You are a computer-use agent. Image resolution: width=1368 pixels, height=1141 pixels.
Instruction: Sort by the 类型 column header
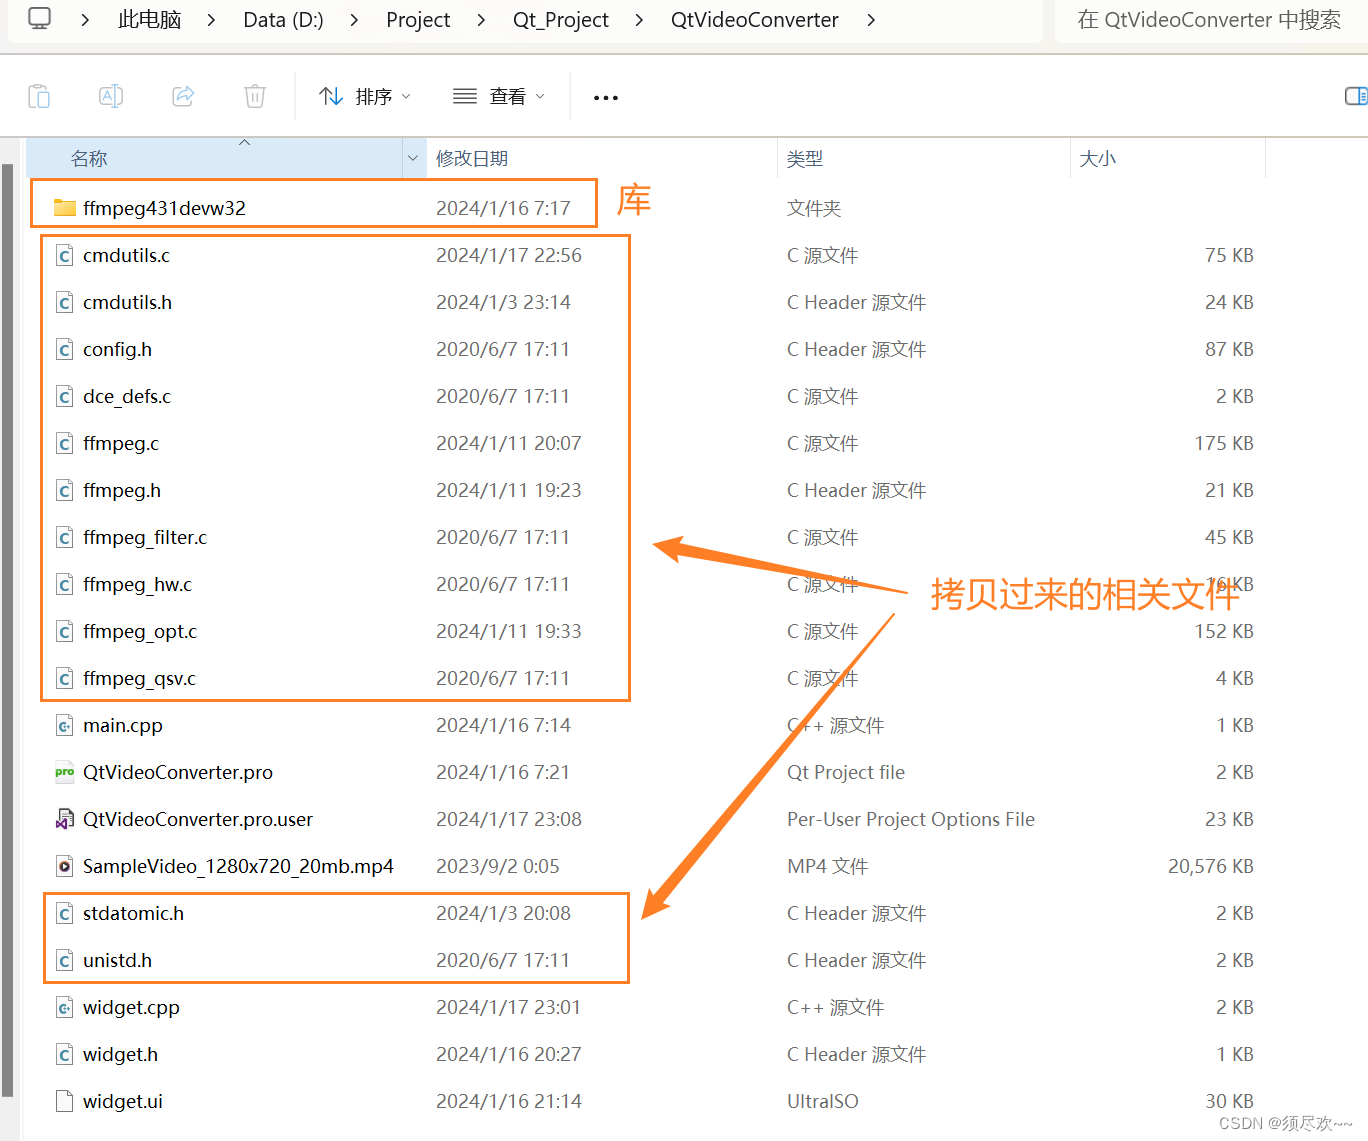[923, 158]
